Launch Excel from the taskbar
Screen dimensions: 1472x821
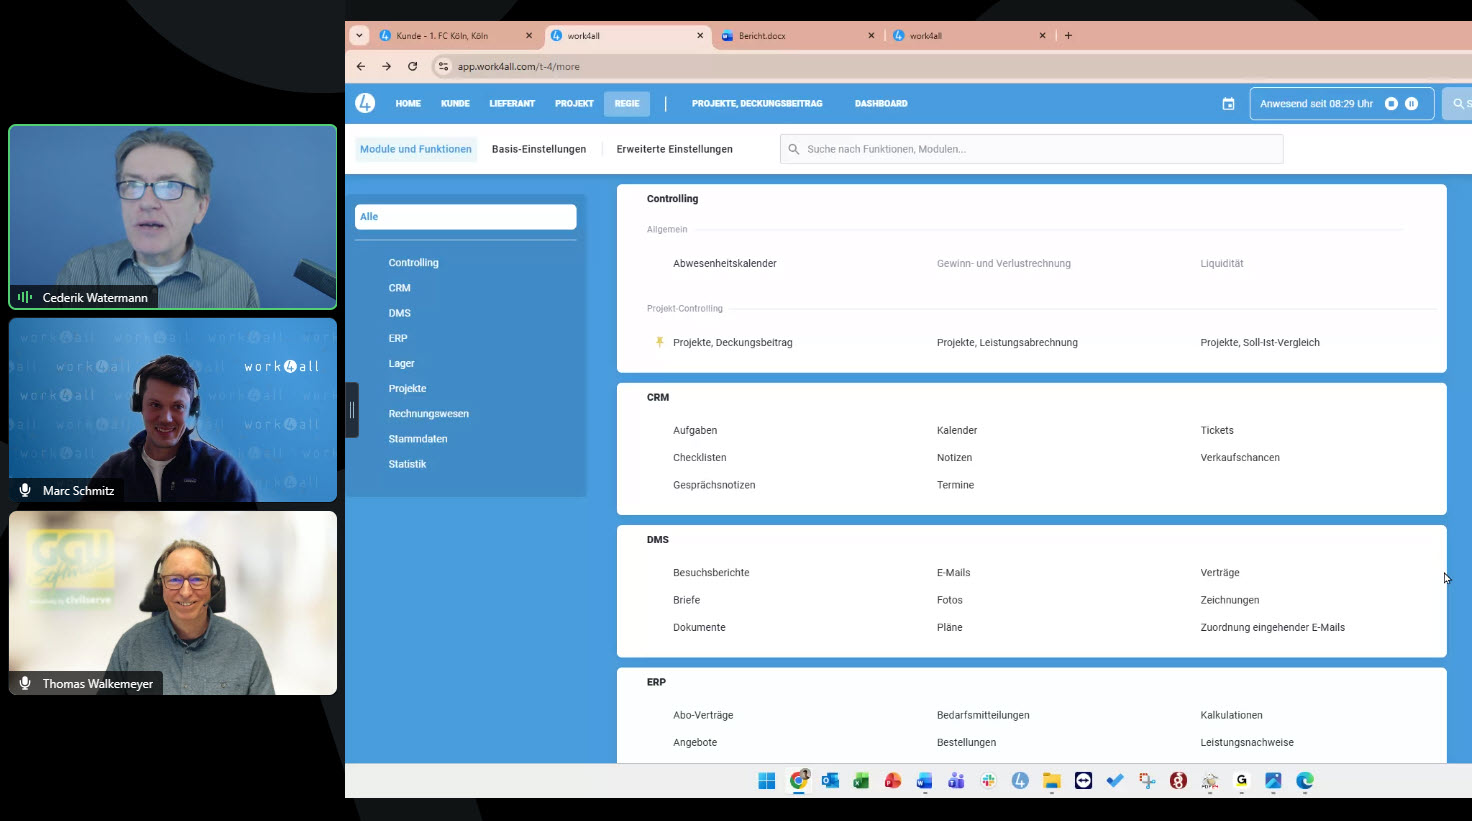tap(861, 781)
